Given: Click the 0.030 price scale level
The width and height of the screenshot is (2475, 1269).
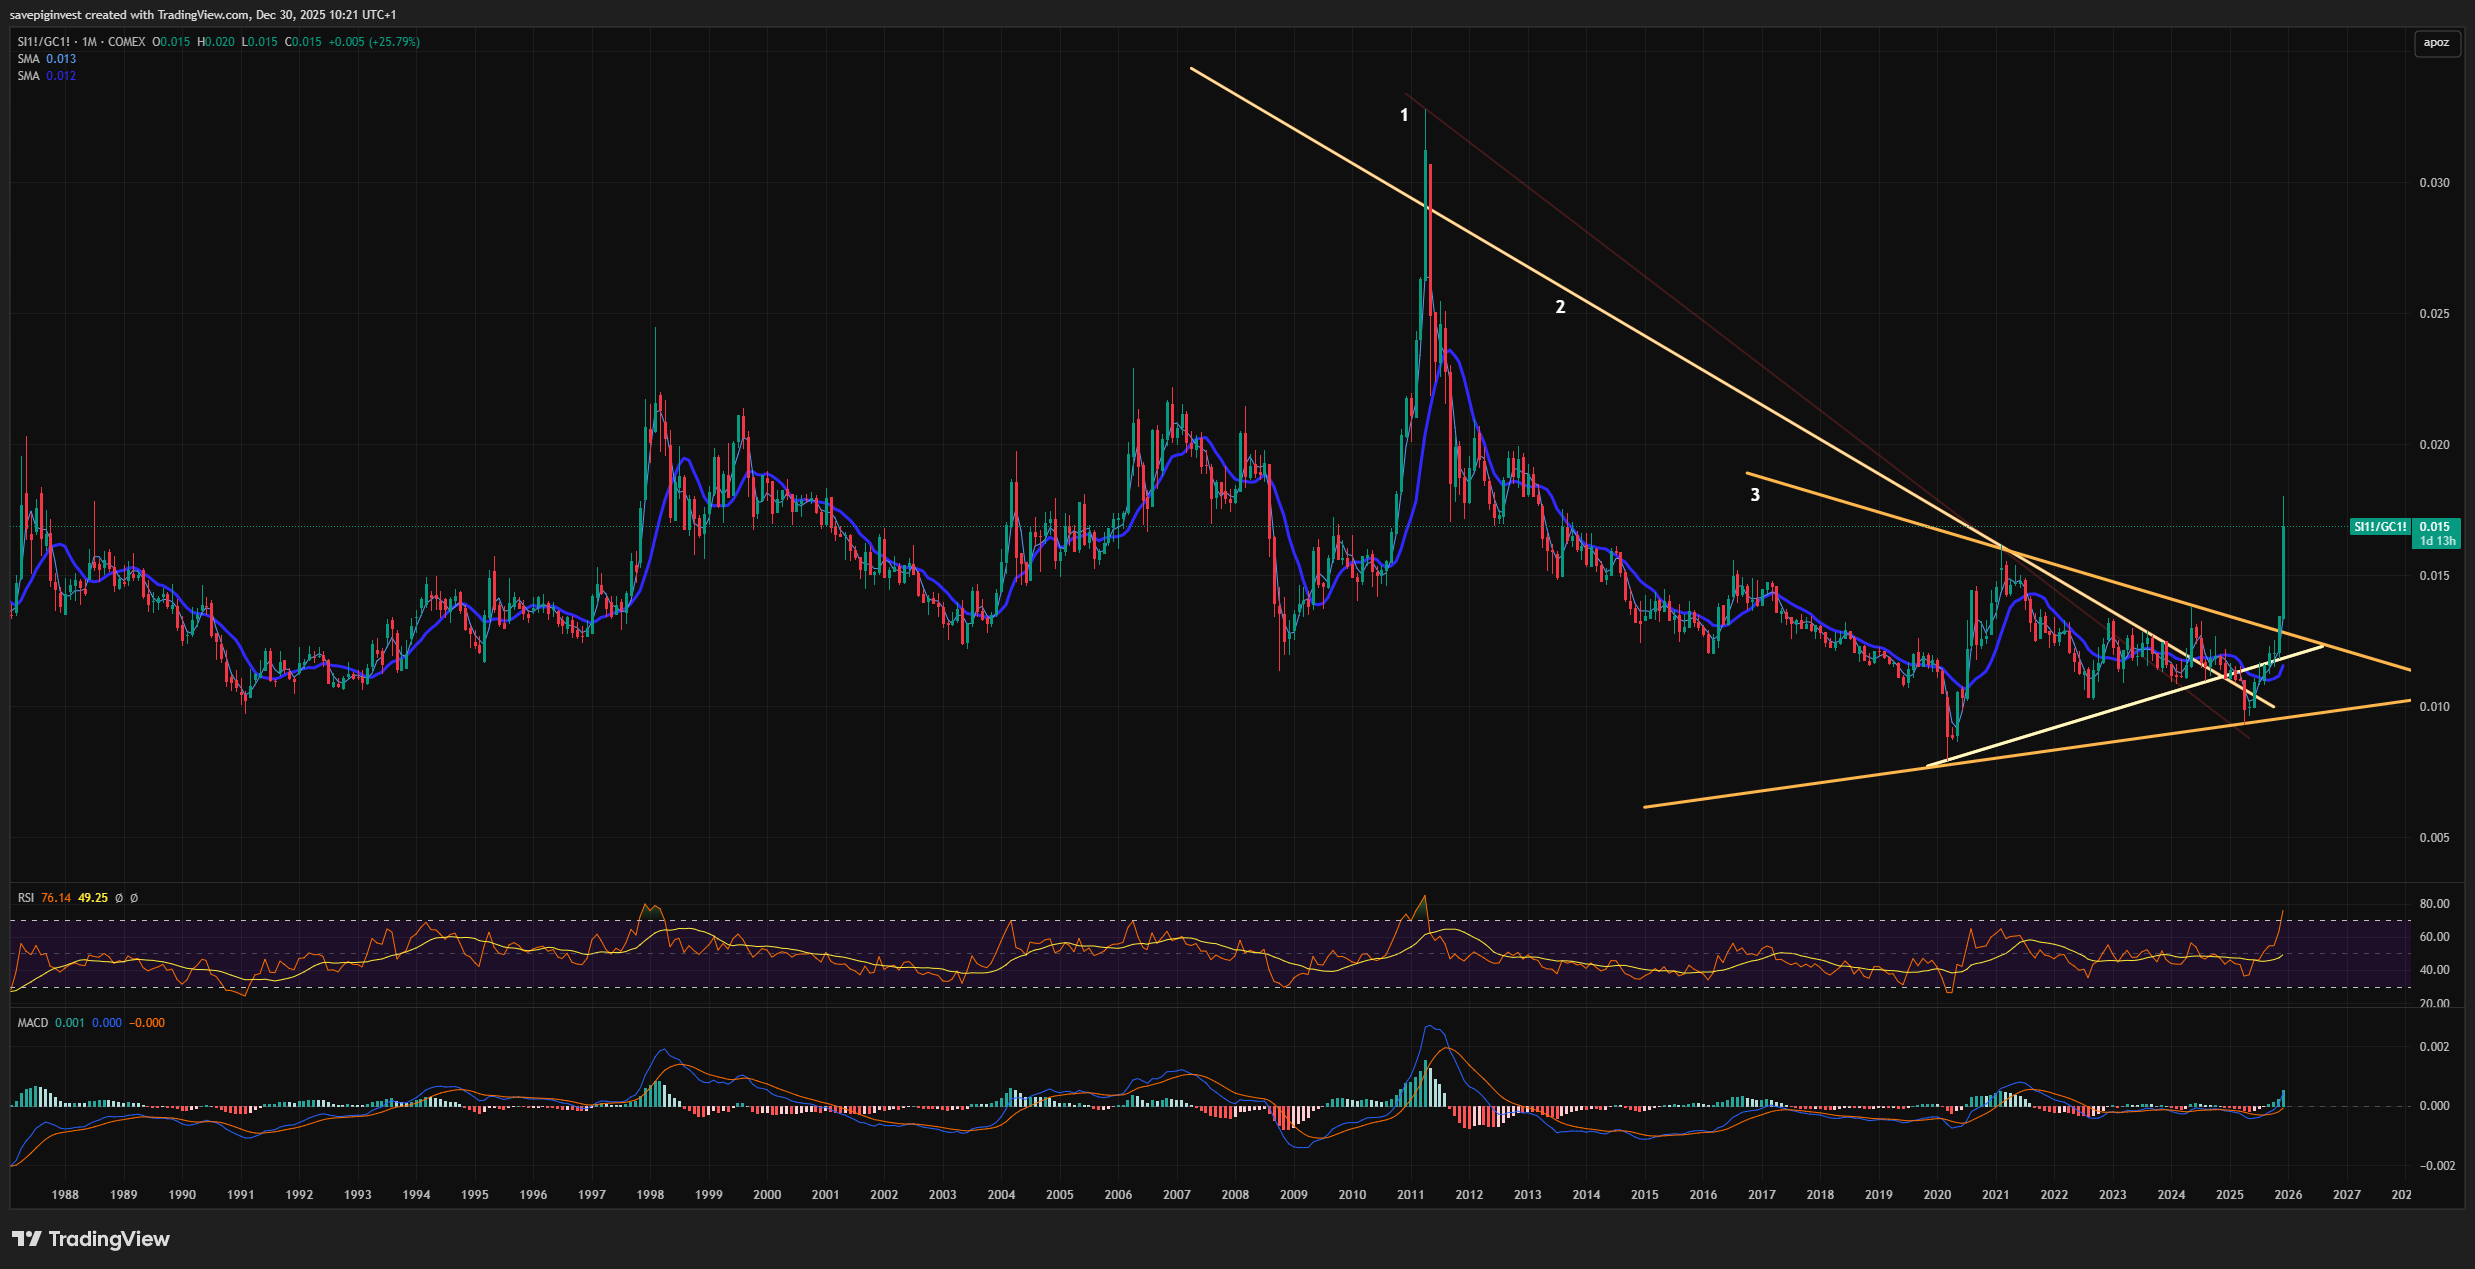Looking at the screenshot, I should point(2434,183).
